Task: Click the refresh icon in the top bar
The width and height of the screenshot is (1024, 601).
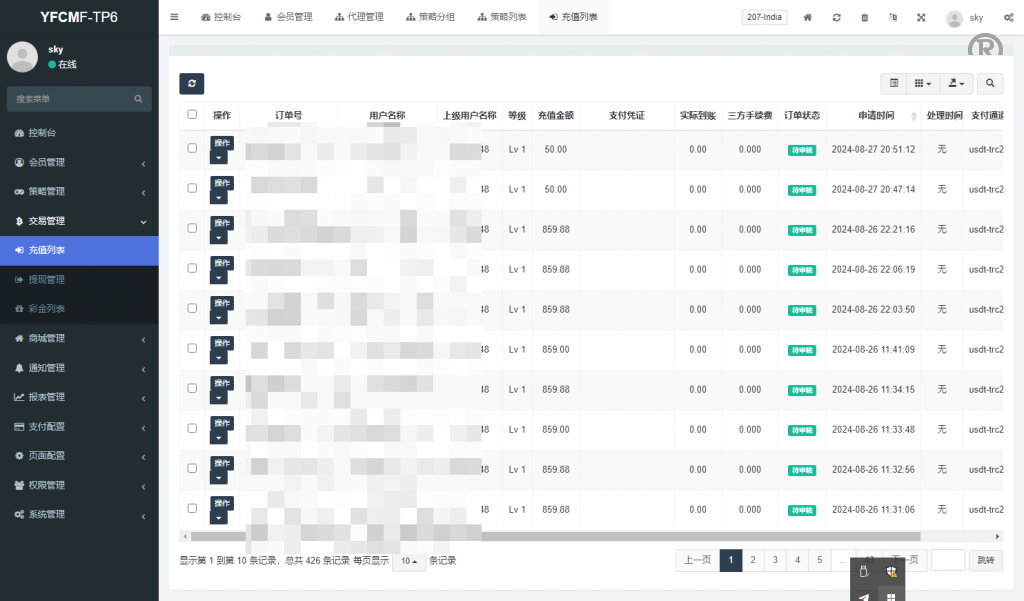Action: (x=836, y=18)
